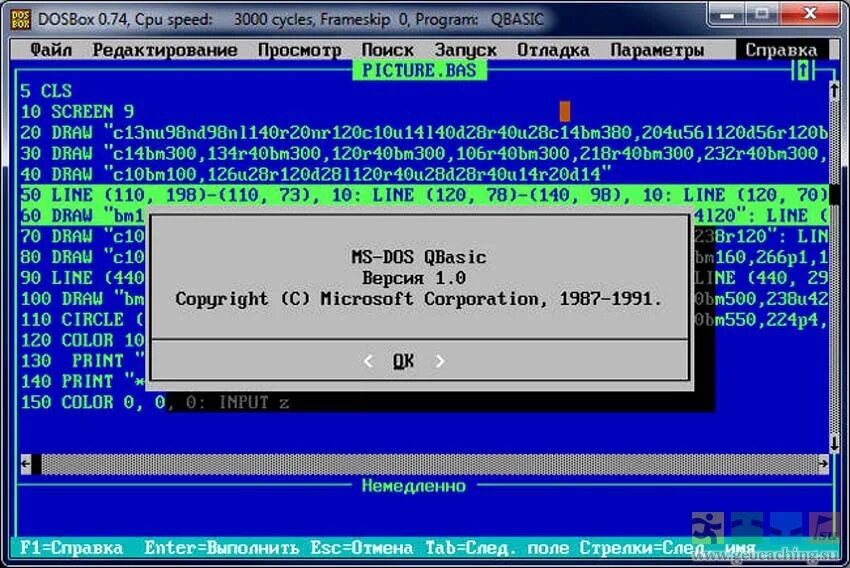Open the Файл menu
The image size is (850, 568).
tap(51, 50)
